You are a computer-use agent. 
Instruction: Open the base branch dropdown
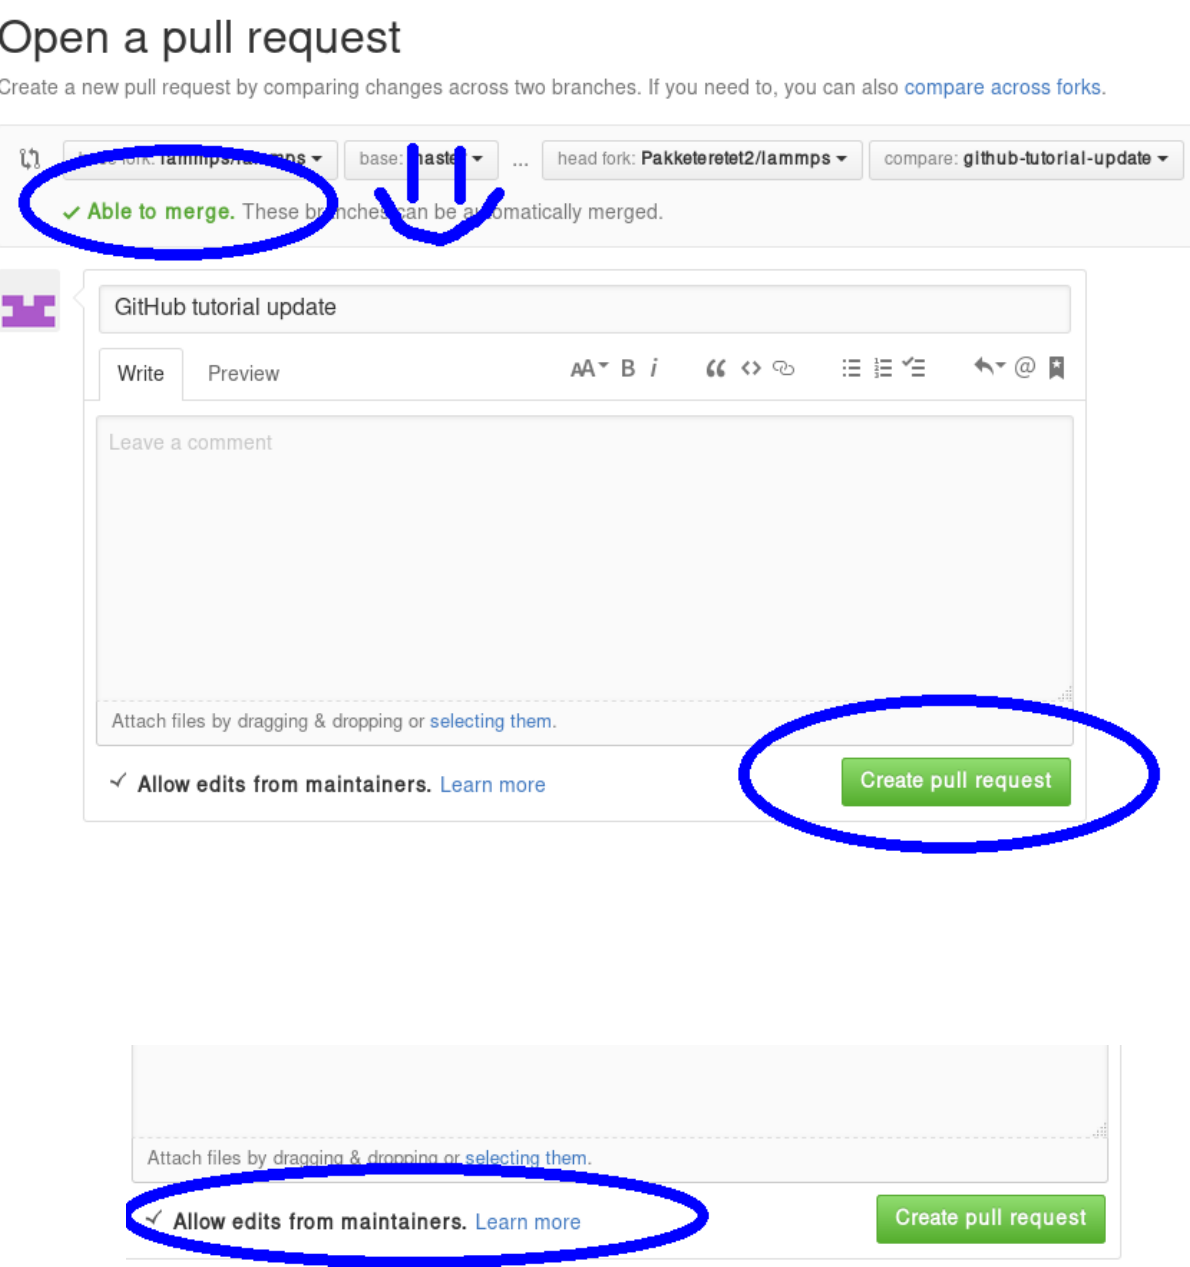[421, 159]
